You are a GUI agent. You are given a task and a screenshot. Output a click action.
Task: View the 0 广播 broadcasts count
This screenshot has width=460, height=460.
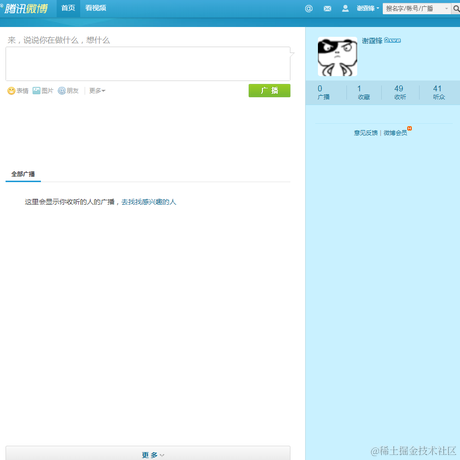[323, 92]
